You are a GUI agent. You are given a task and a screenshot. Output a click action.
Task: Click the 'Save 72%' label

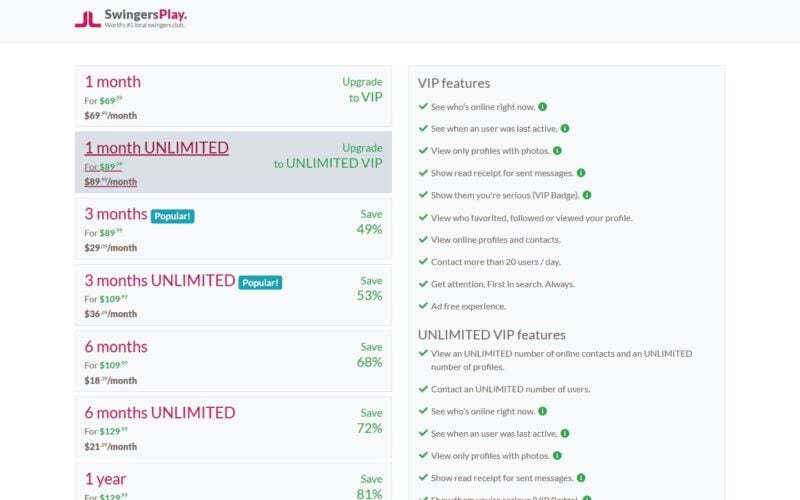click(369, 420)
